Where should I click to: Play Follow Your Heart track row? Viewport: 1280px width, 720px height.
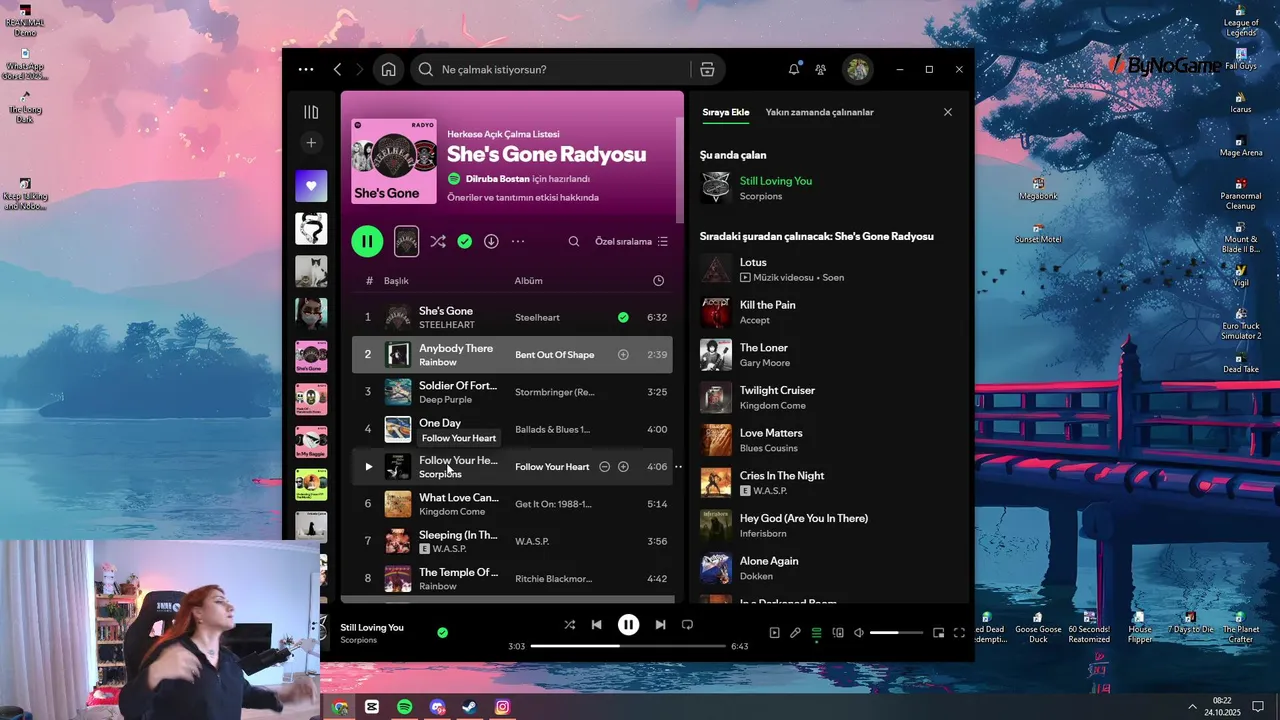point(368,467)
